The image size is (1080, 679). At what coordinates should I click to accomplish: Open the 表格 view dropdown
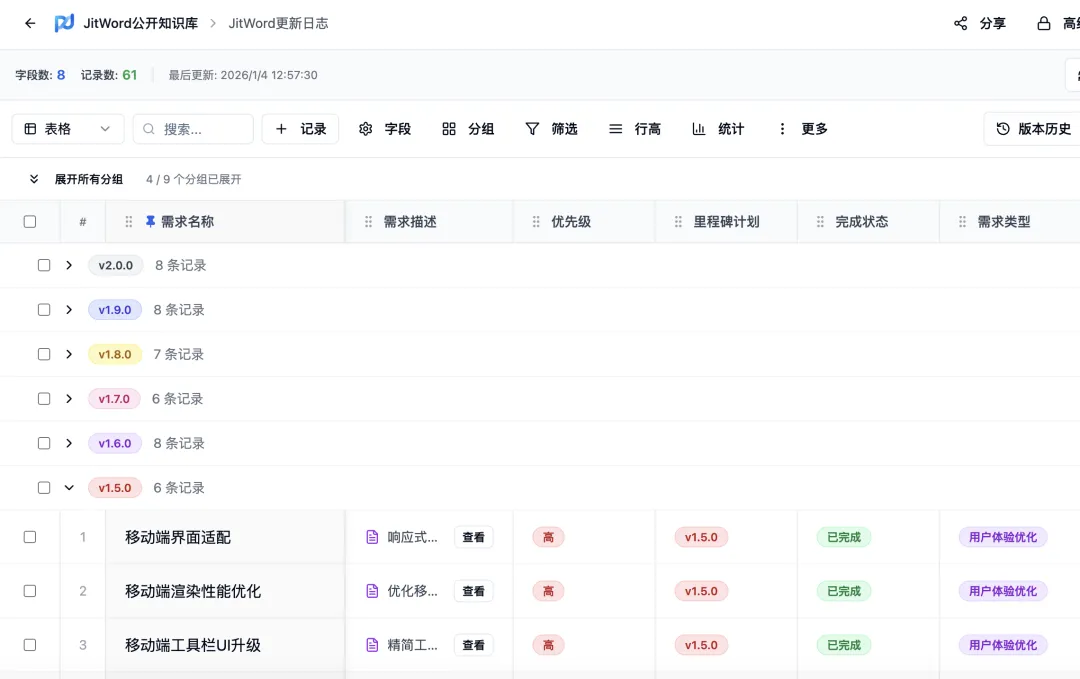(x=68, y=129)
